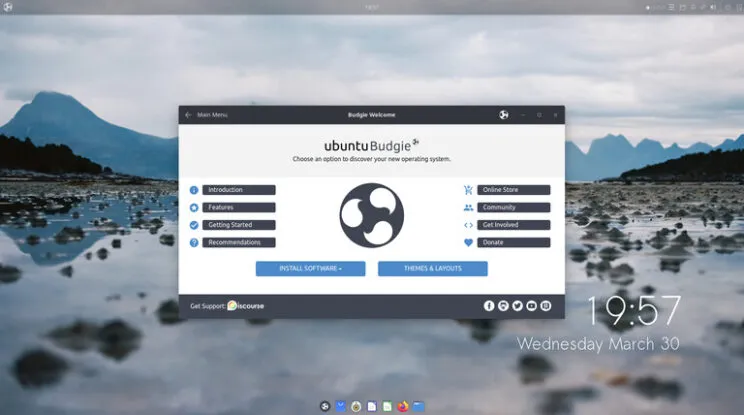Maximize the Budgie Welcome window
The image size is (744, 415).
click(x=539, y=115)
